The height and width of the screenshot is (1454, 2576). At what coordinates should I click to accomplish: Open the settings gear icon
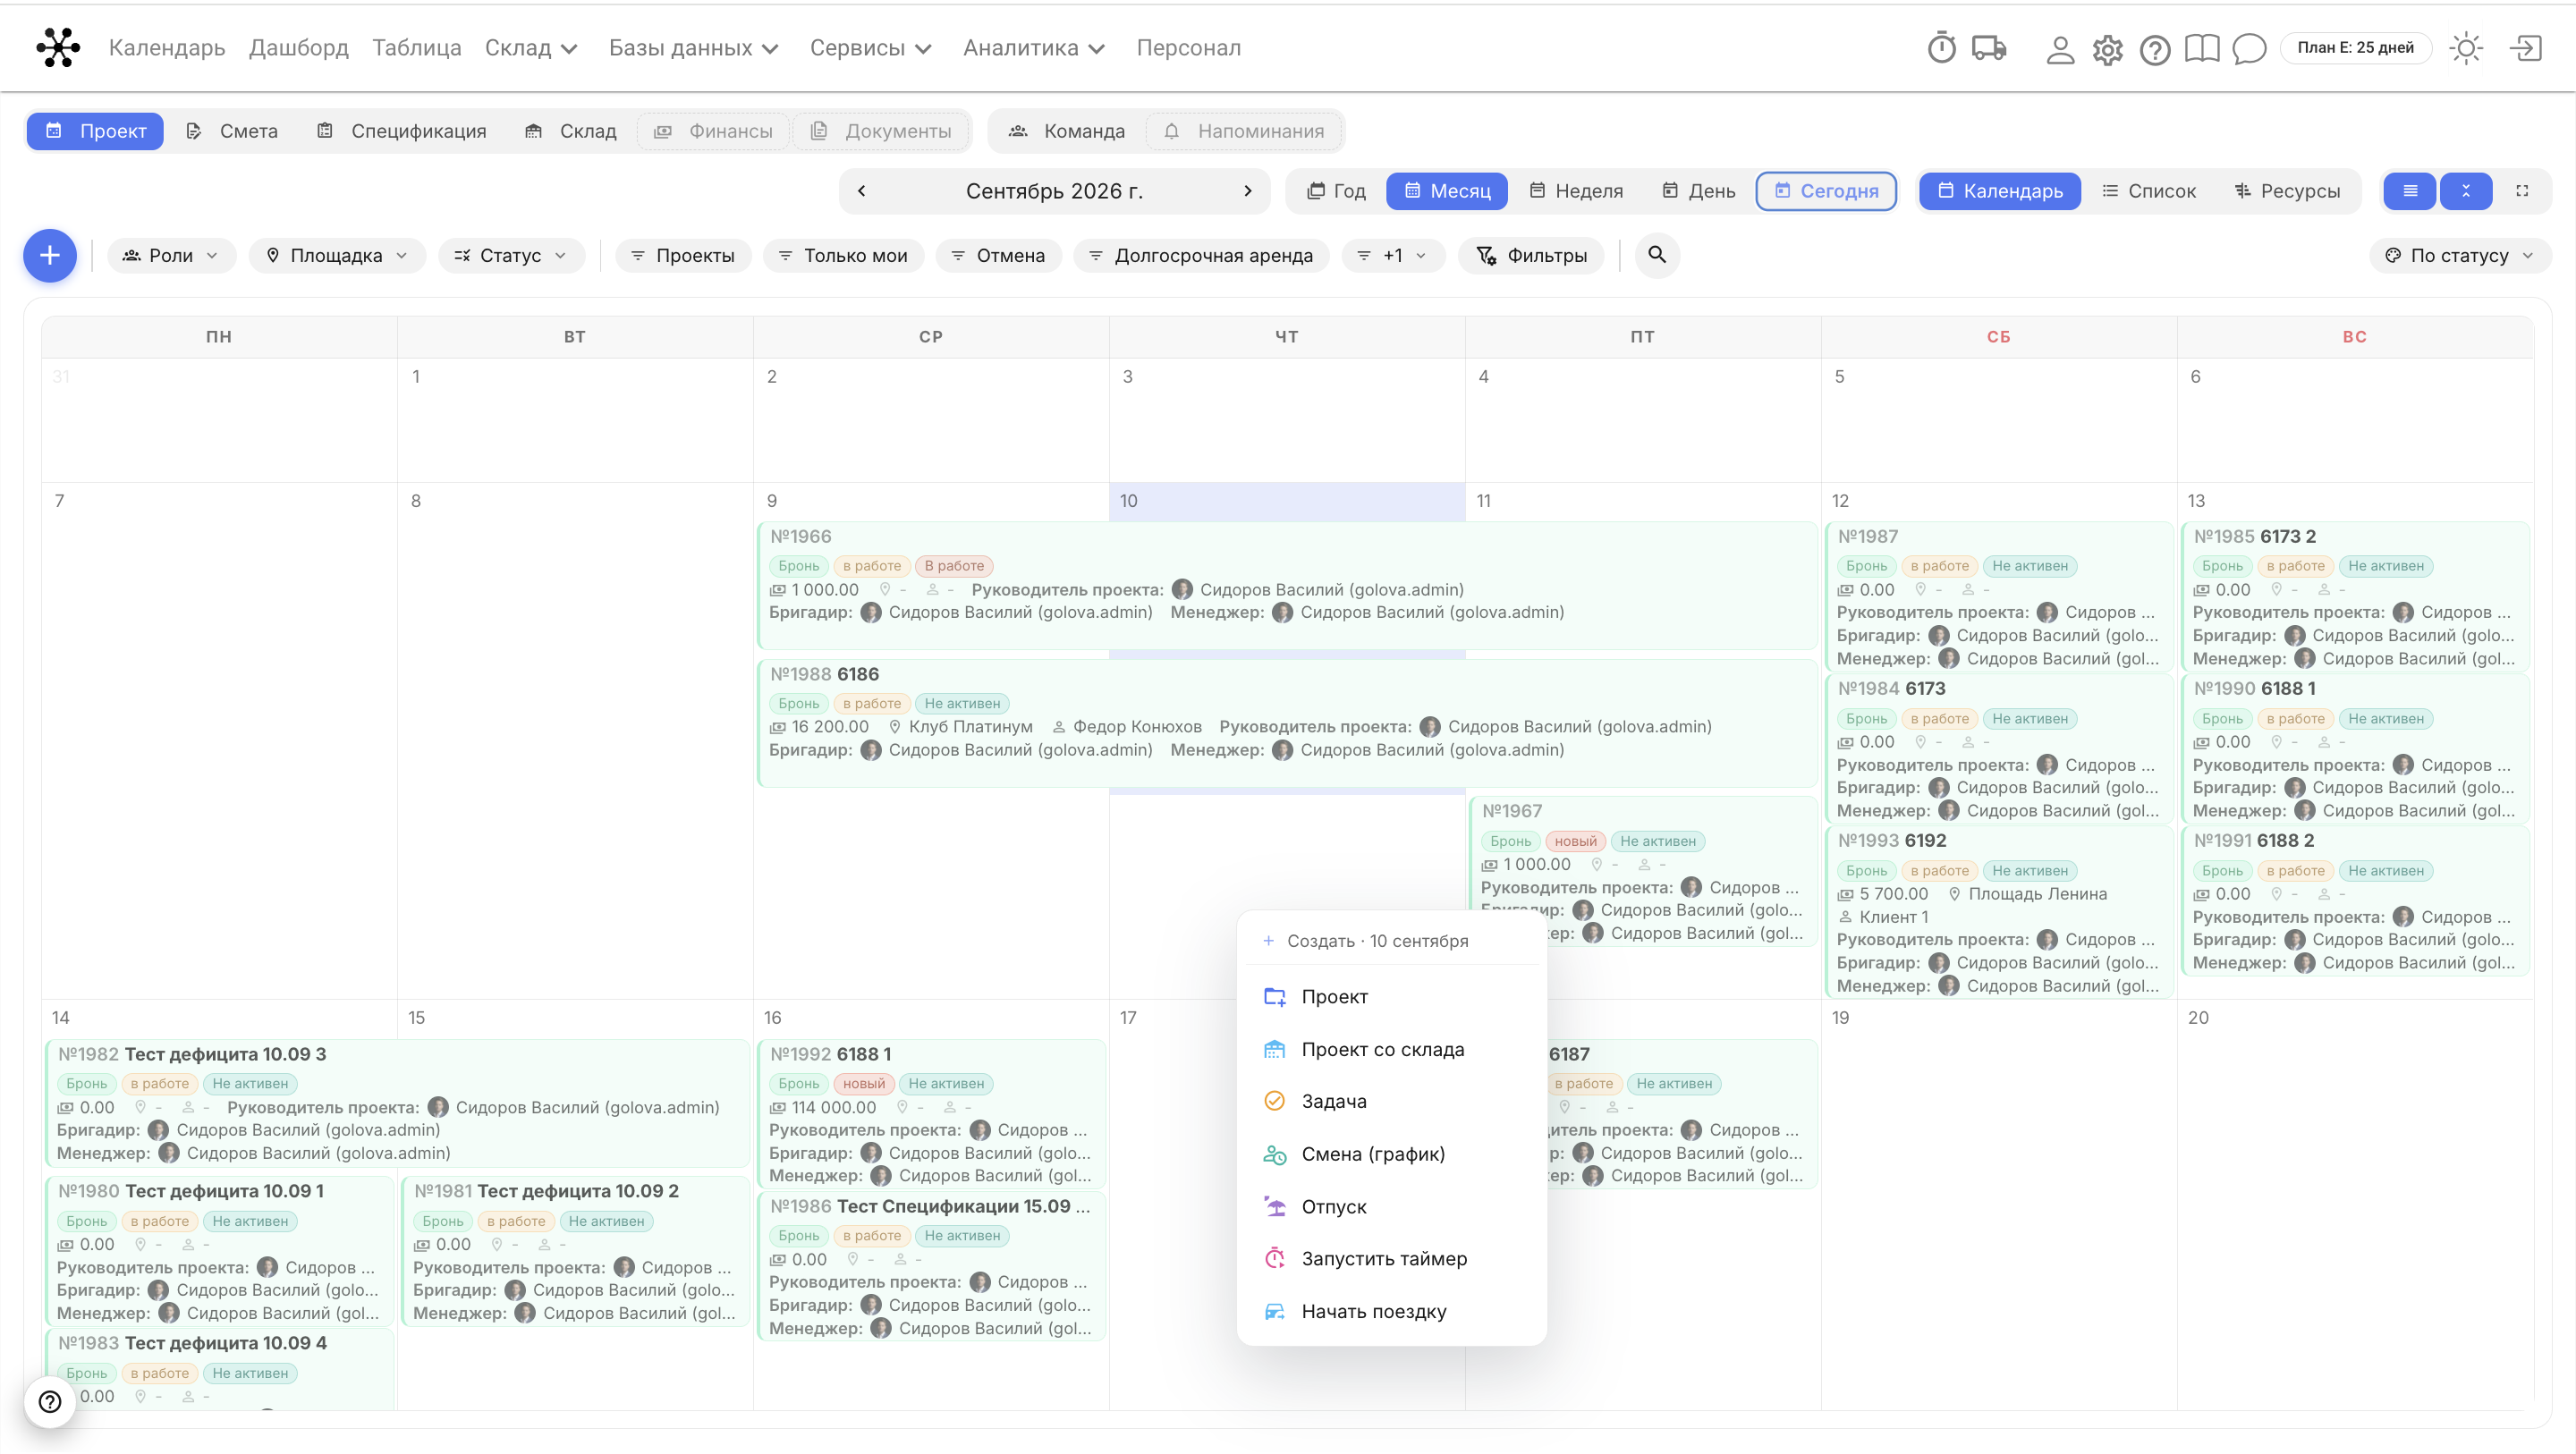pyautogui.click(x=2107, y=49)
